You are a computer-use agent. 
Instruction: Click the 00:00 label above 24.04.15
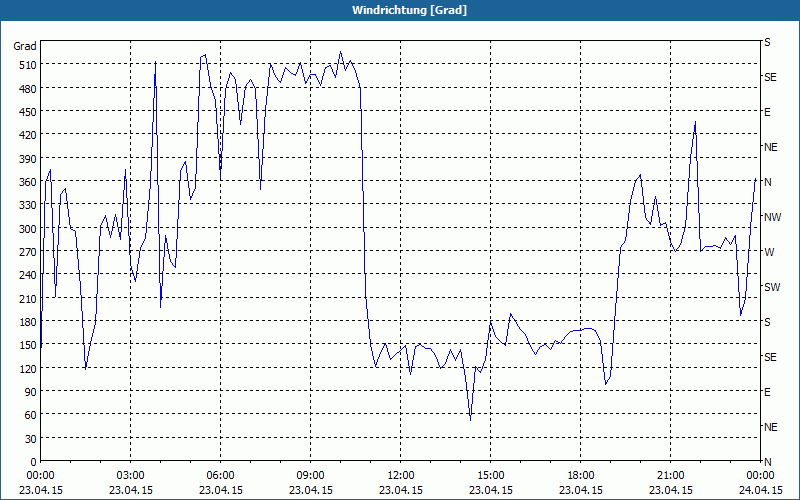click(760, 476)
